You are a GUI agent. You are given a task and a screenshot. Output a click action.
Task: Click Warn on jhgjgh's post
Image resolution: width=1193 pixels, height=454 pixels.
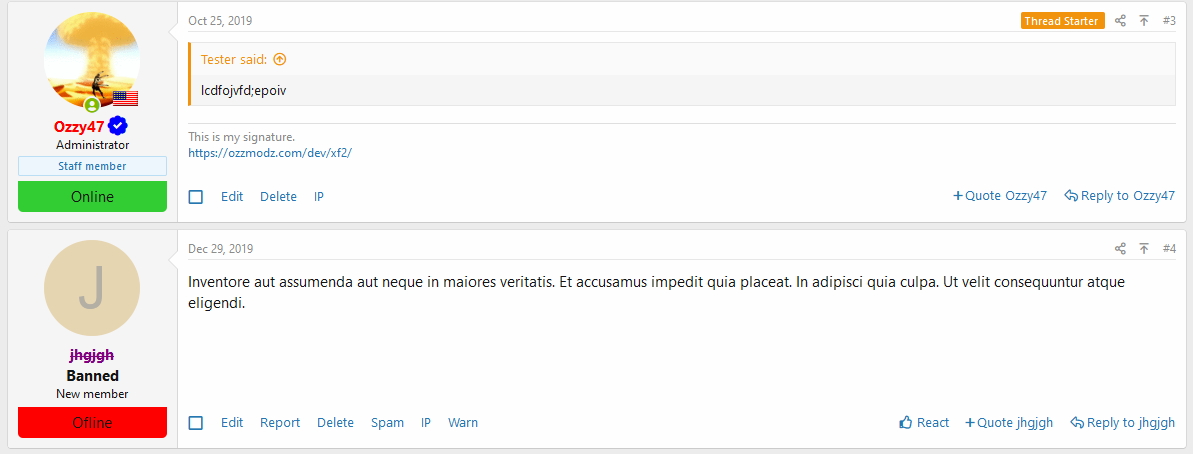point(463,423)
